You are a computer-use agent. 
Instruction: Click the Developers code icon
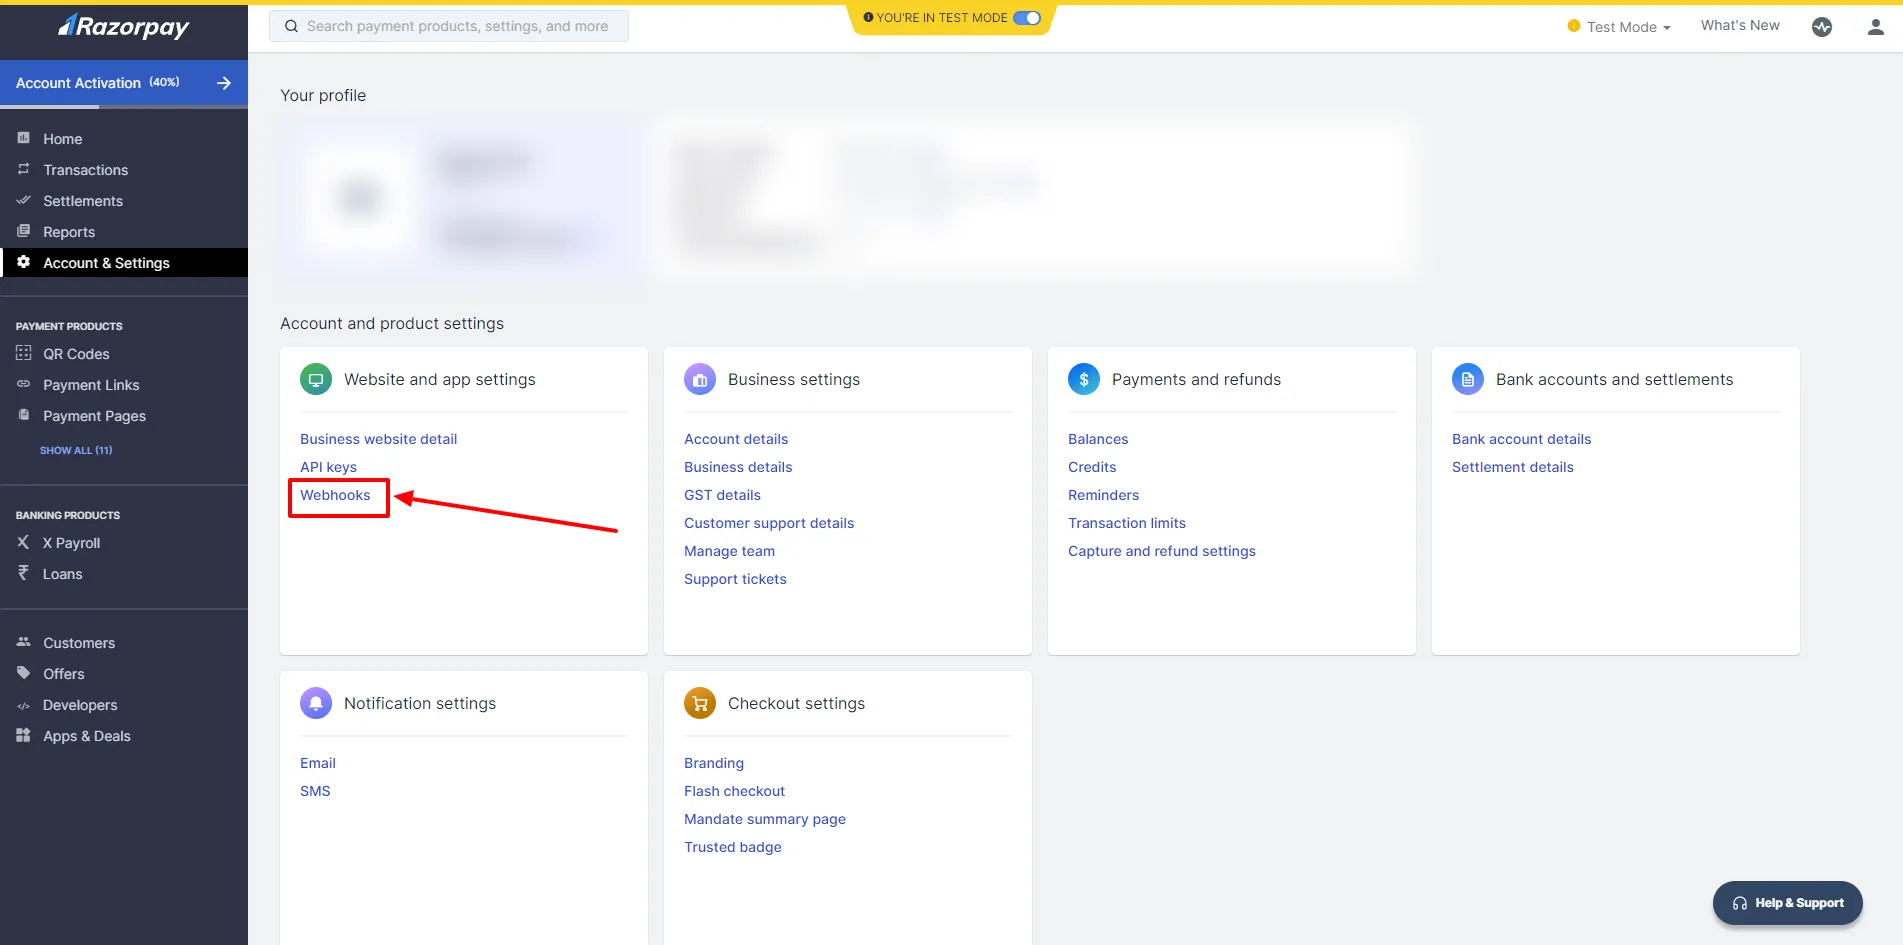(x=24, y=705)
